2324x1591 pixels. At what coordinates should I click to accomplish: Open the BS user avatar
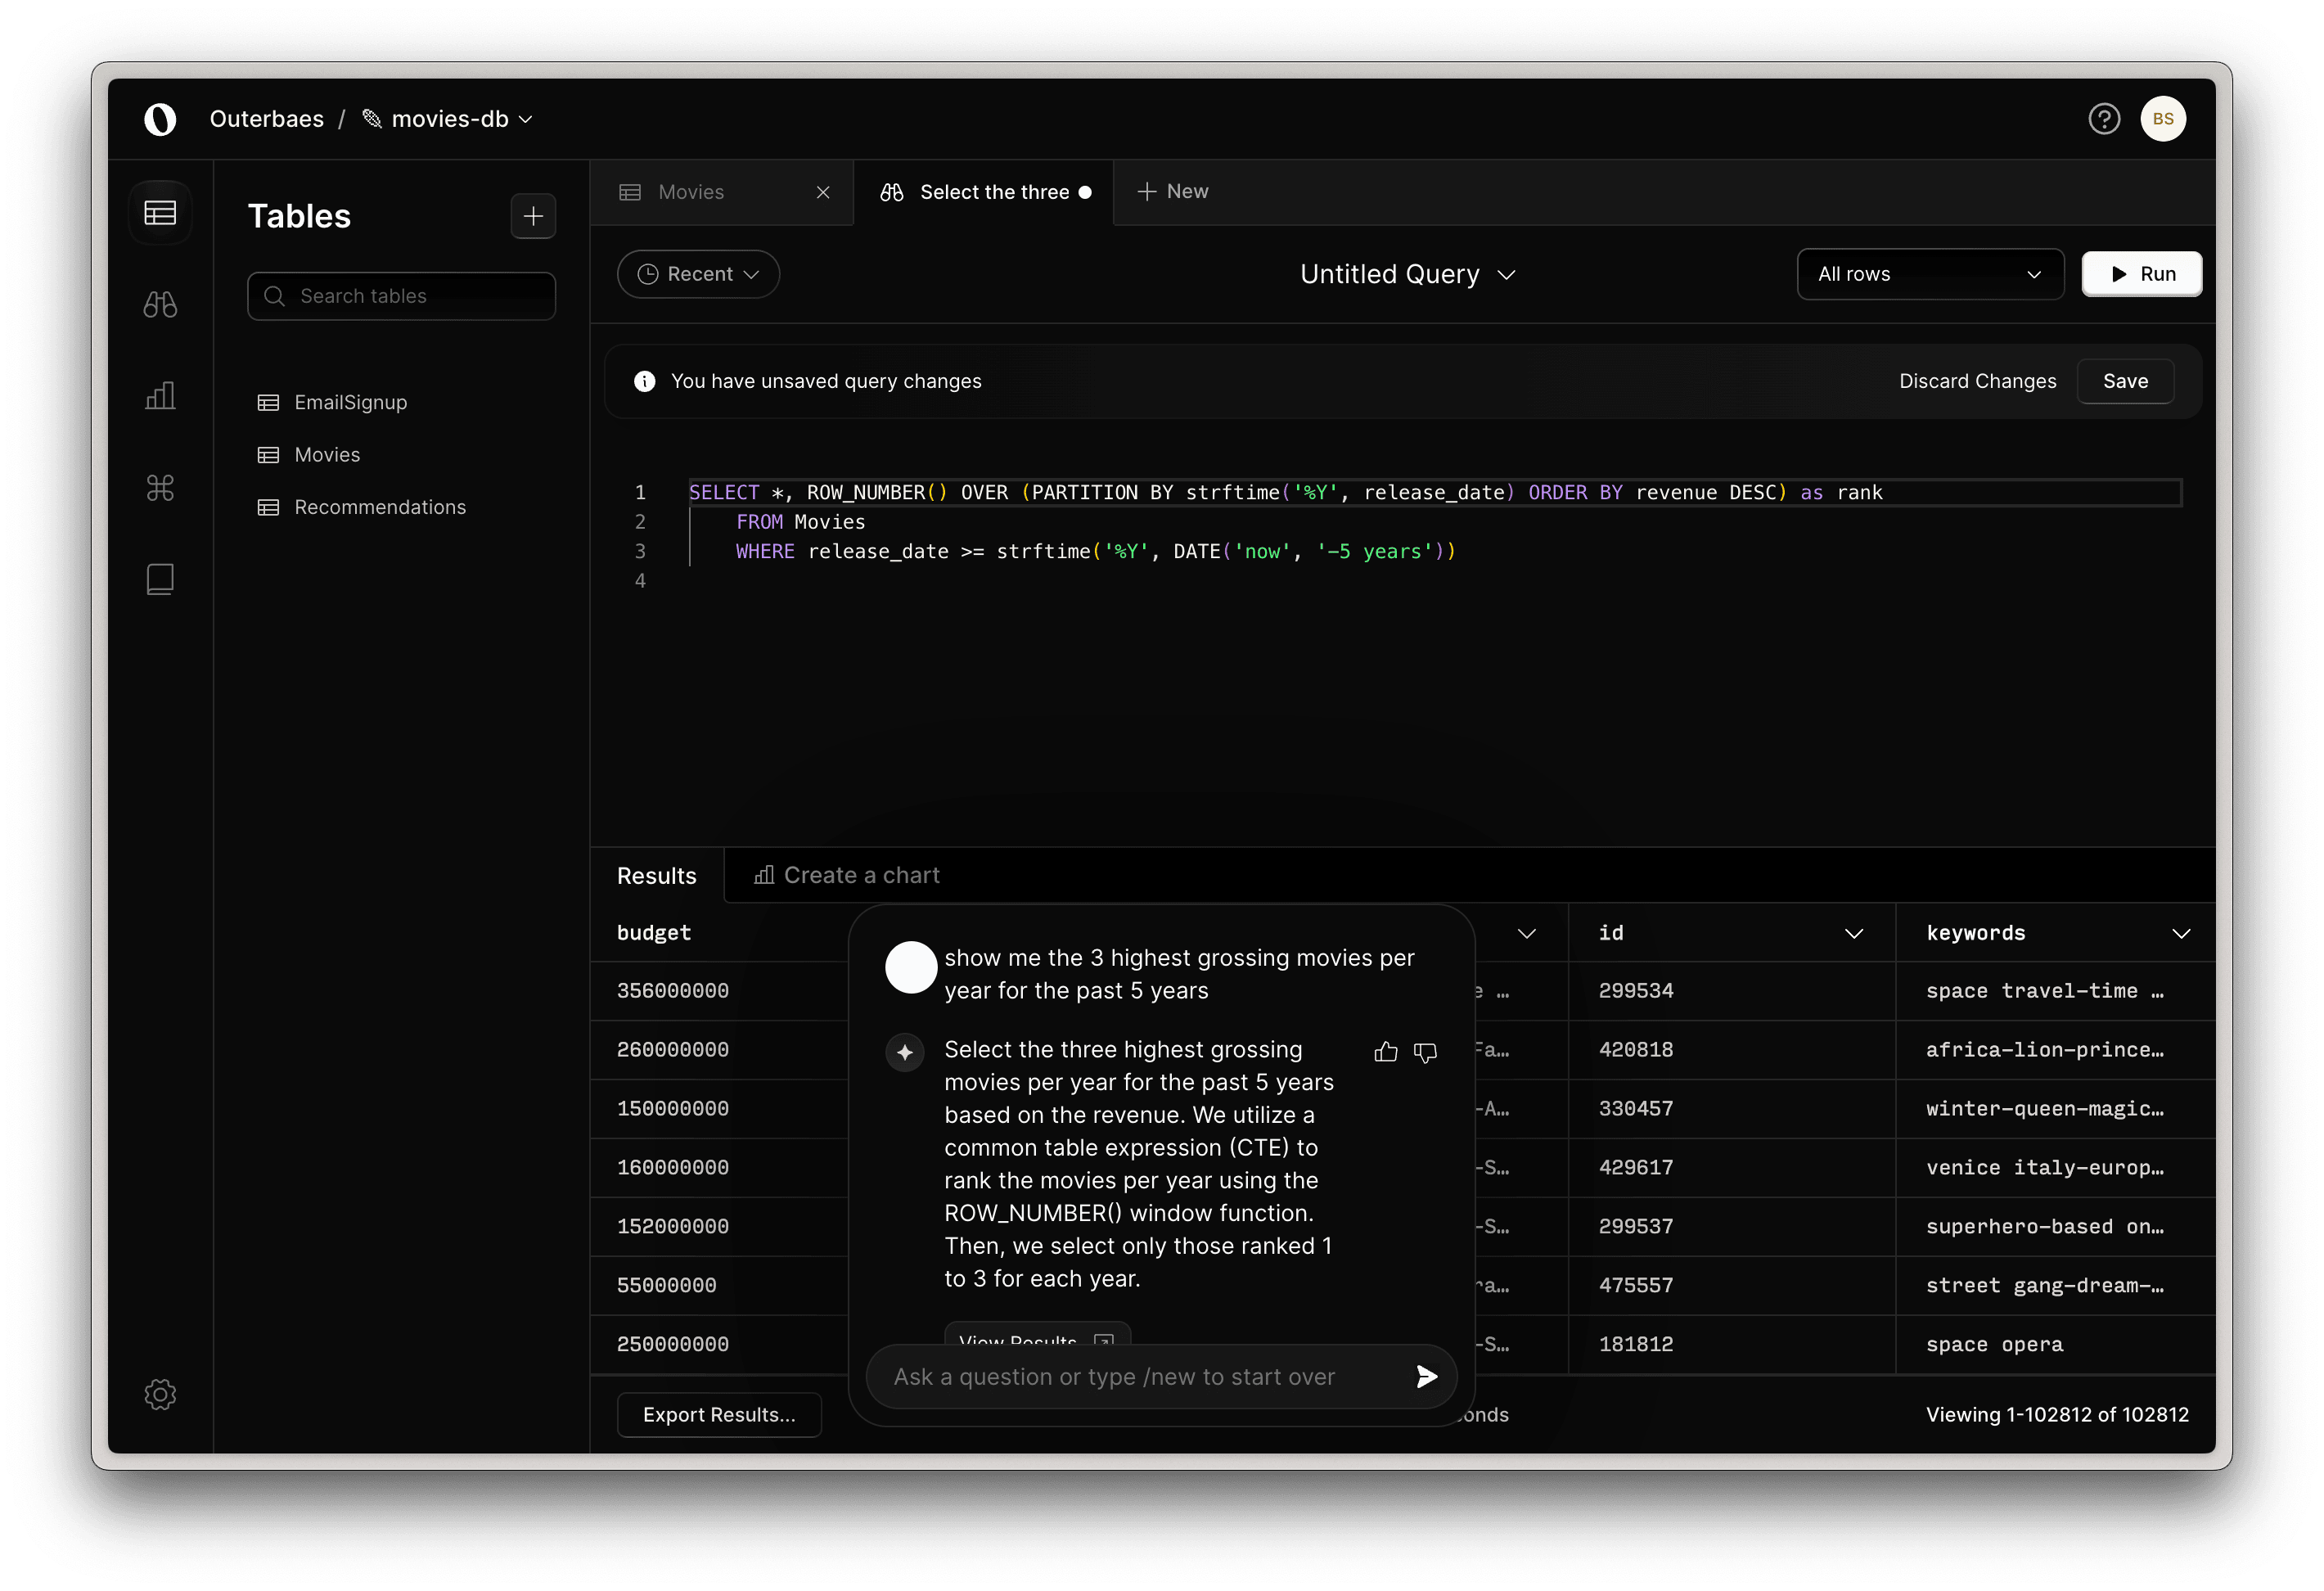tap(2162, 119)
